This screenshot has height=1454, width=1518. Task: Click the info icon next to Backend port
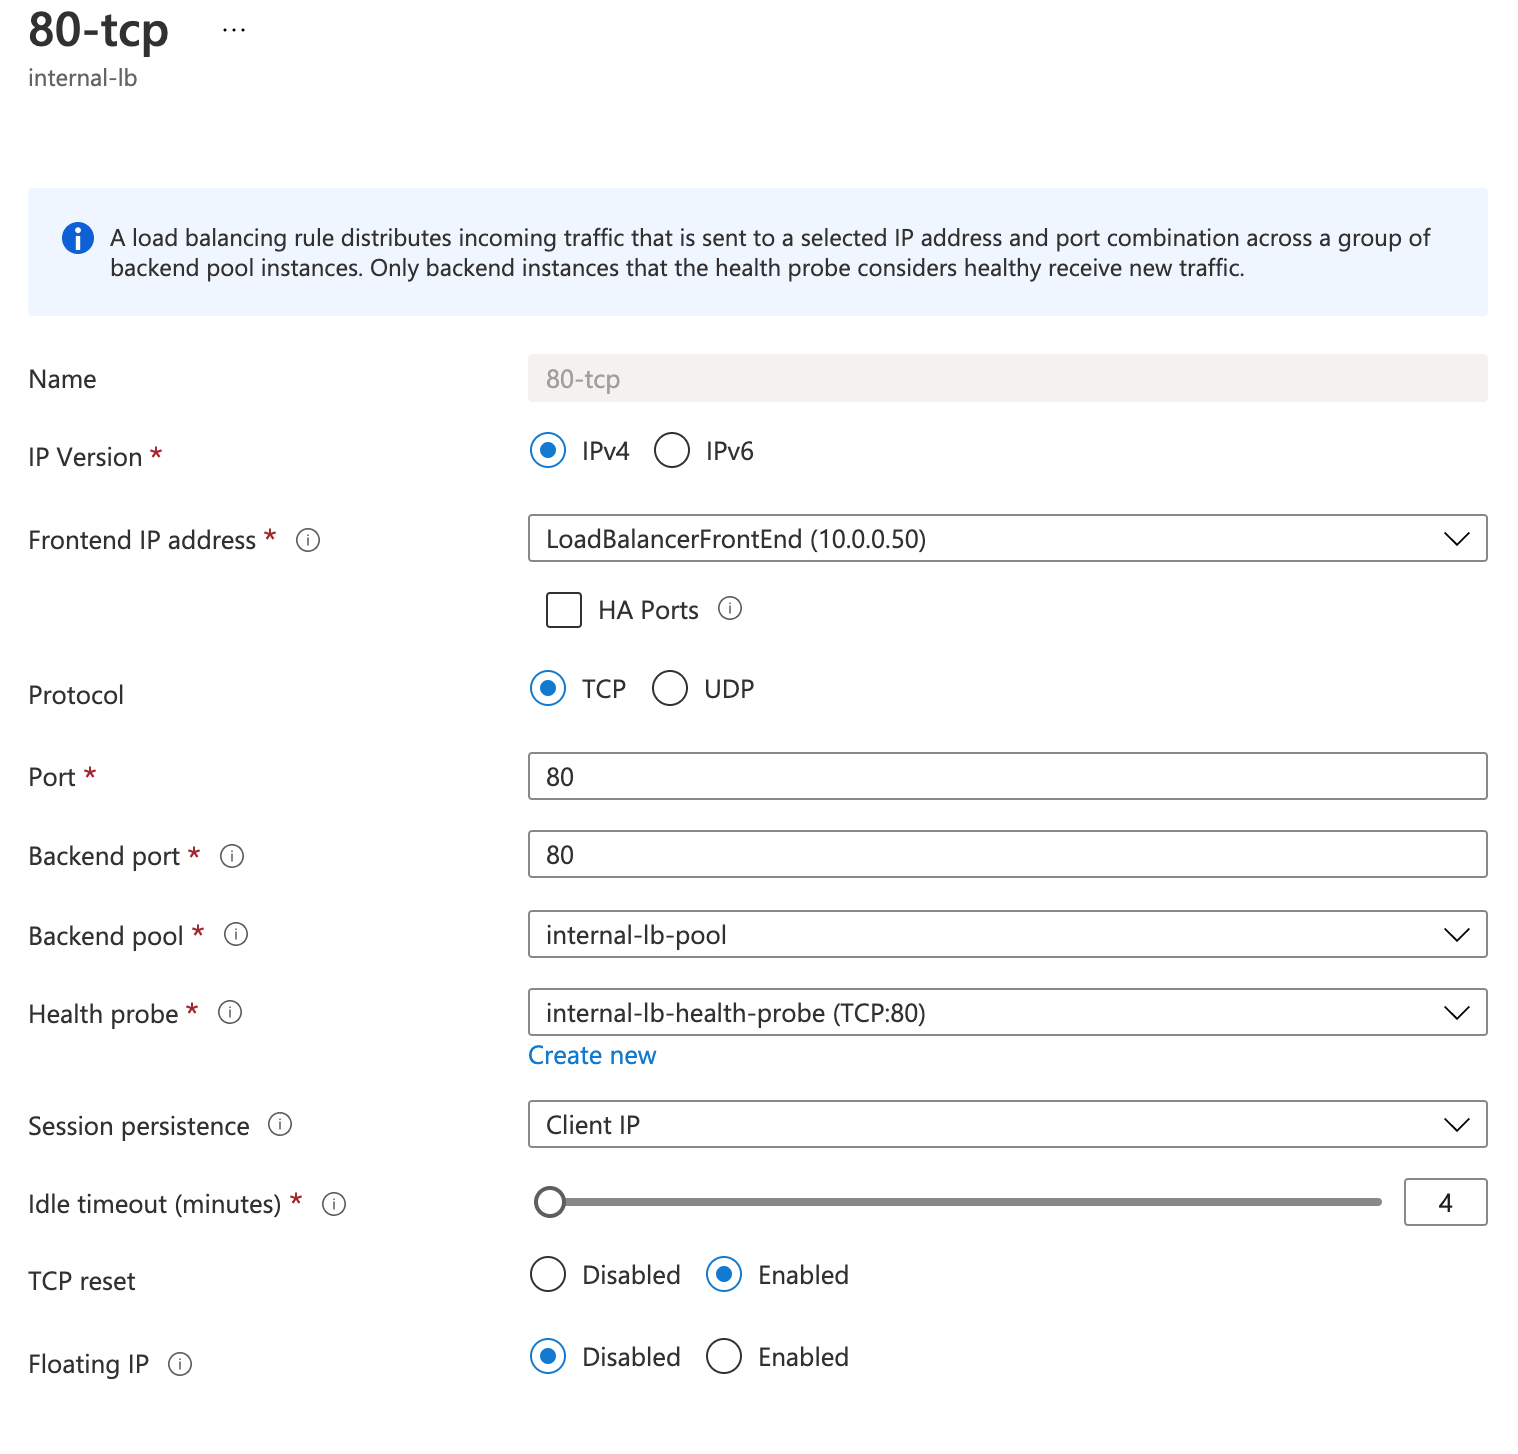(x=232, y=856)
